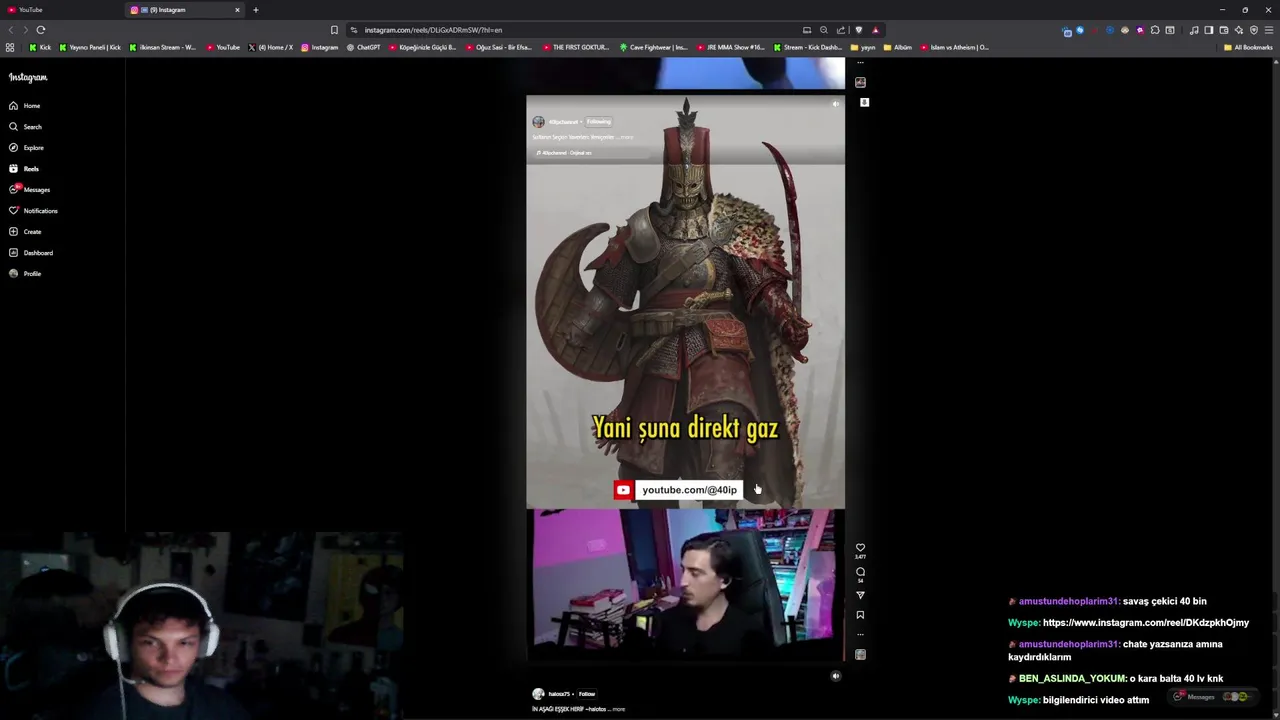Open previous reel's audio thumbnail
This screenshot has width=1280, height=720.
tap(860, 82)
